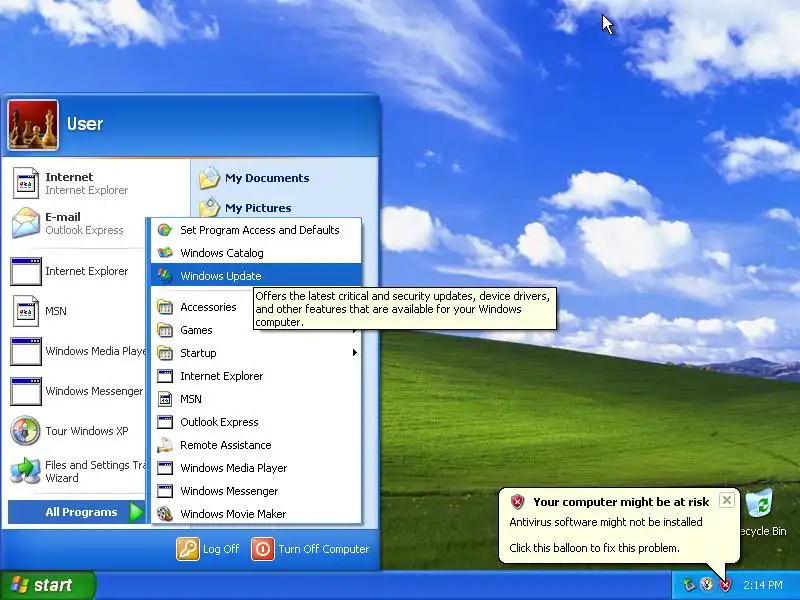Launch Windows Messenger from All Programs list
800x600 pixels.
point(256,491)
